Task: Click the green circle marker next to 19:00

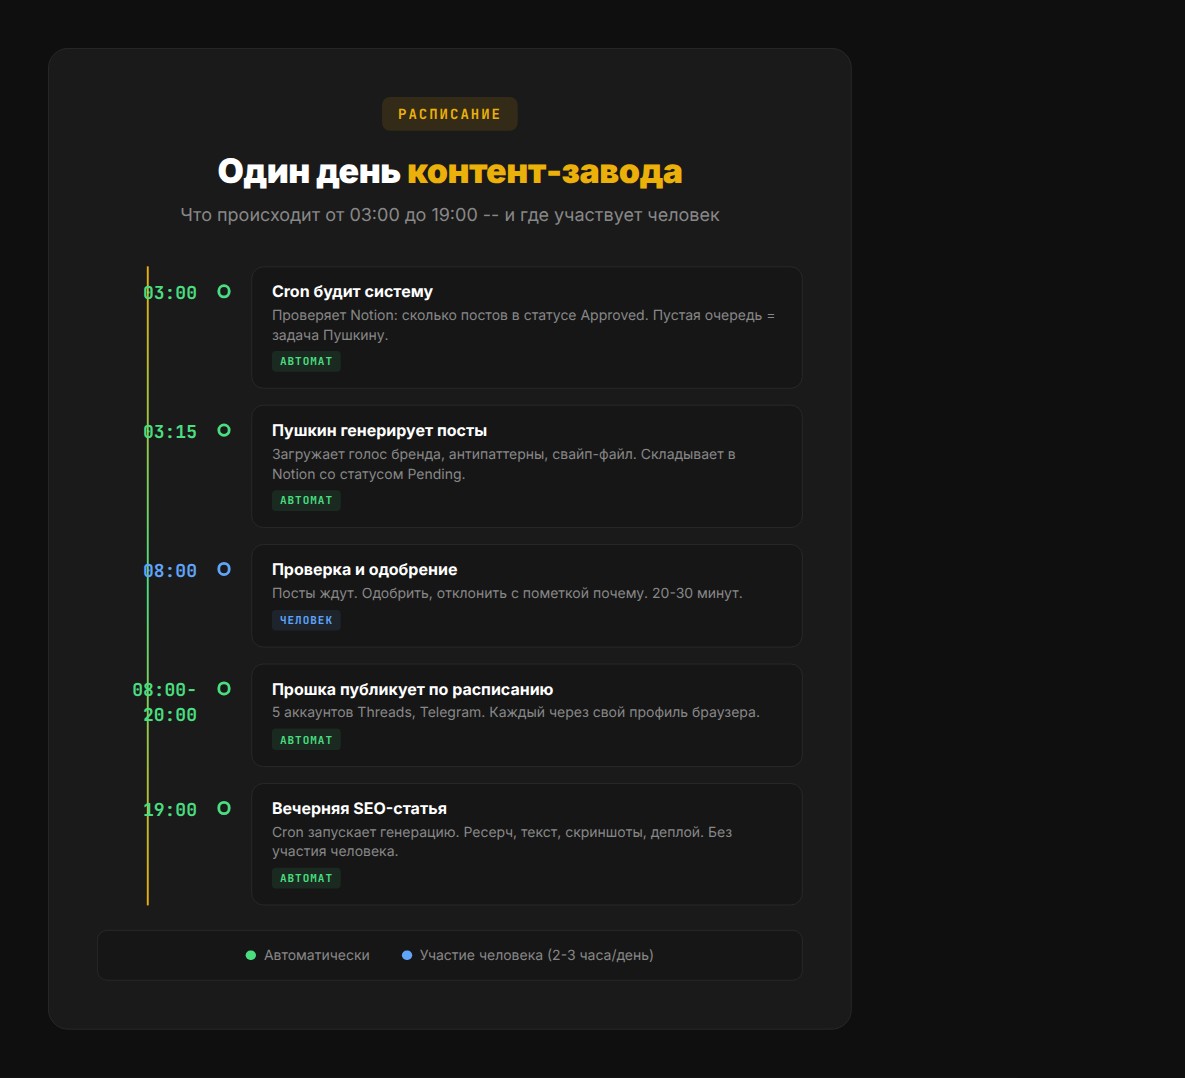Action: coord(224,809)
